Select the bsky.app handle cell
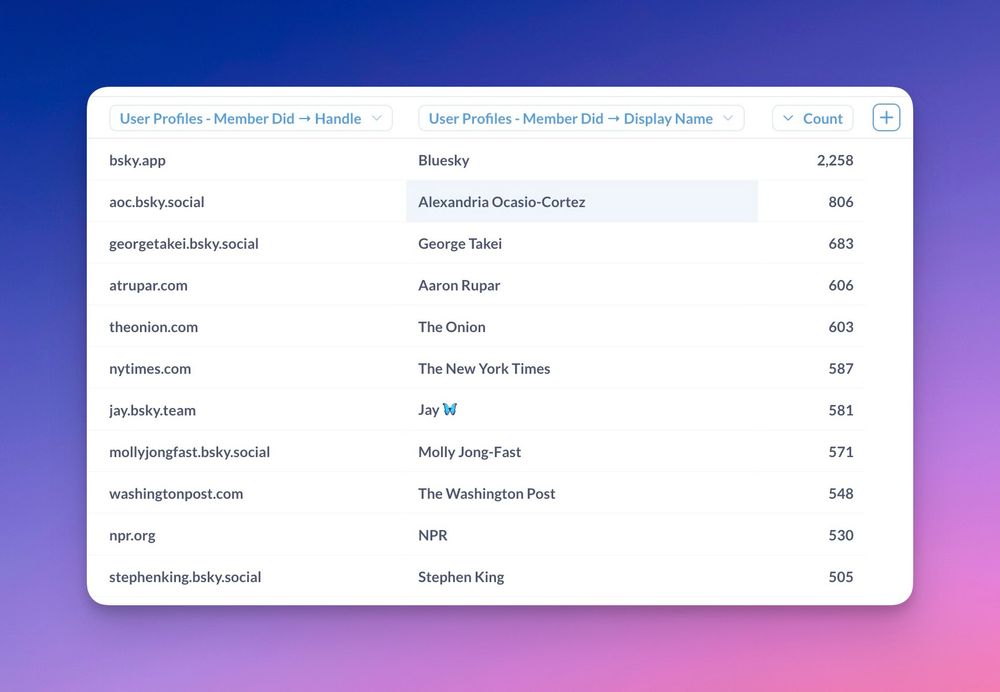Image resolution: width=1000 pixels, height=692 pixels. pyautogui.click(x=137, y=160)
